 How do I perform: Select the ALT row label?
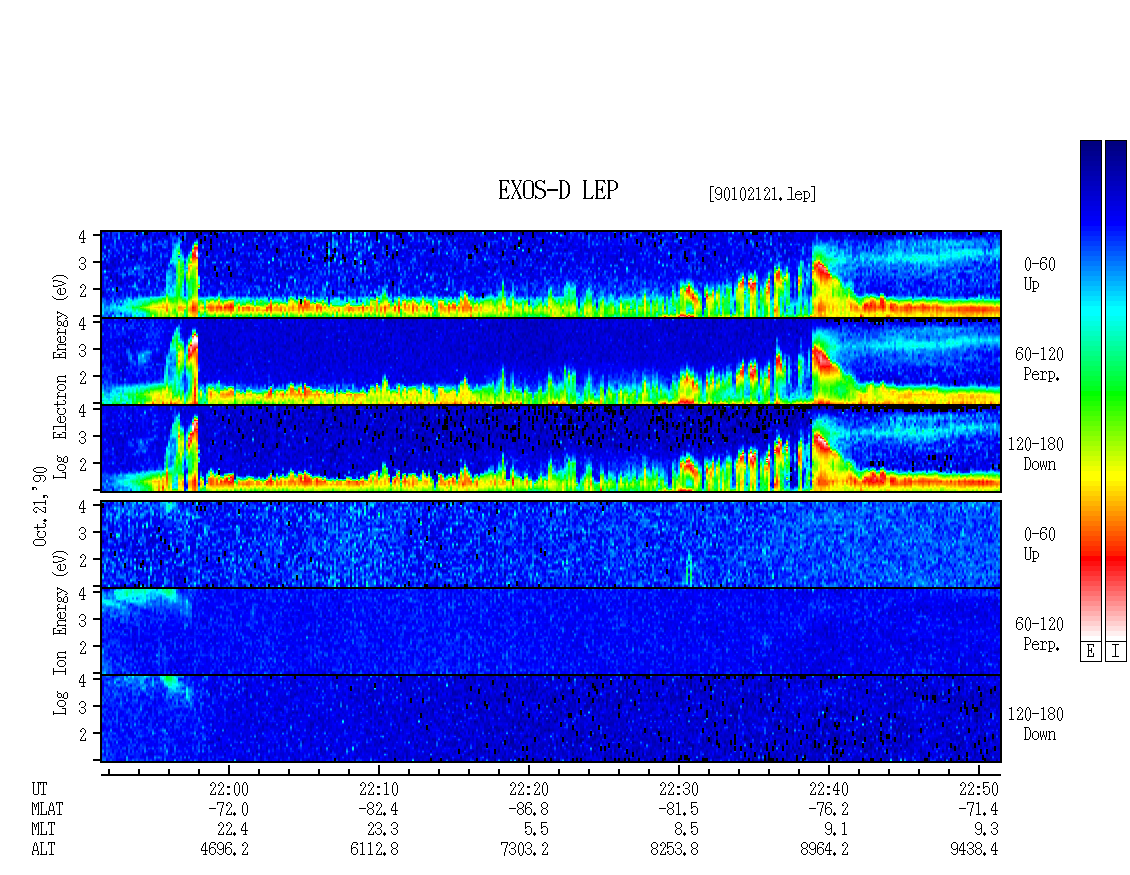(x=43, y=849)
